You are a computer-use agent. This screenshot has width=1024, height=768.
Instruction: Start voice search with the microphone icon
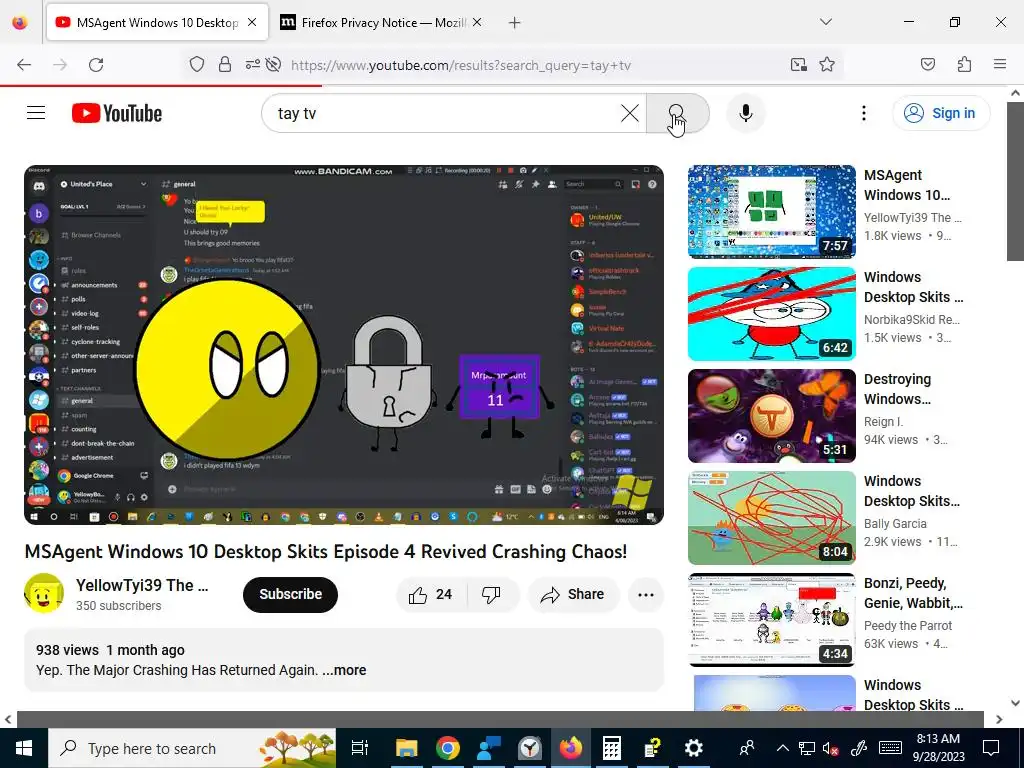coord(745,113)
